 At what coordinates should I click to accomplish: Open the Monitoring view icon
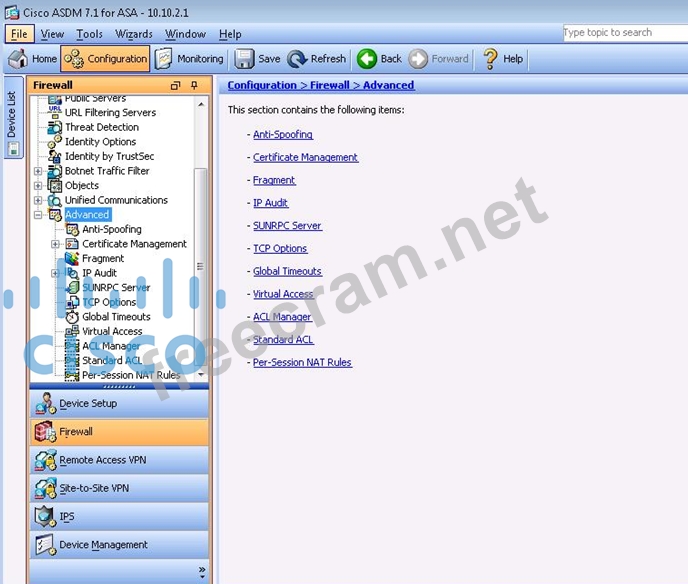tap(164, 59)
